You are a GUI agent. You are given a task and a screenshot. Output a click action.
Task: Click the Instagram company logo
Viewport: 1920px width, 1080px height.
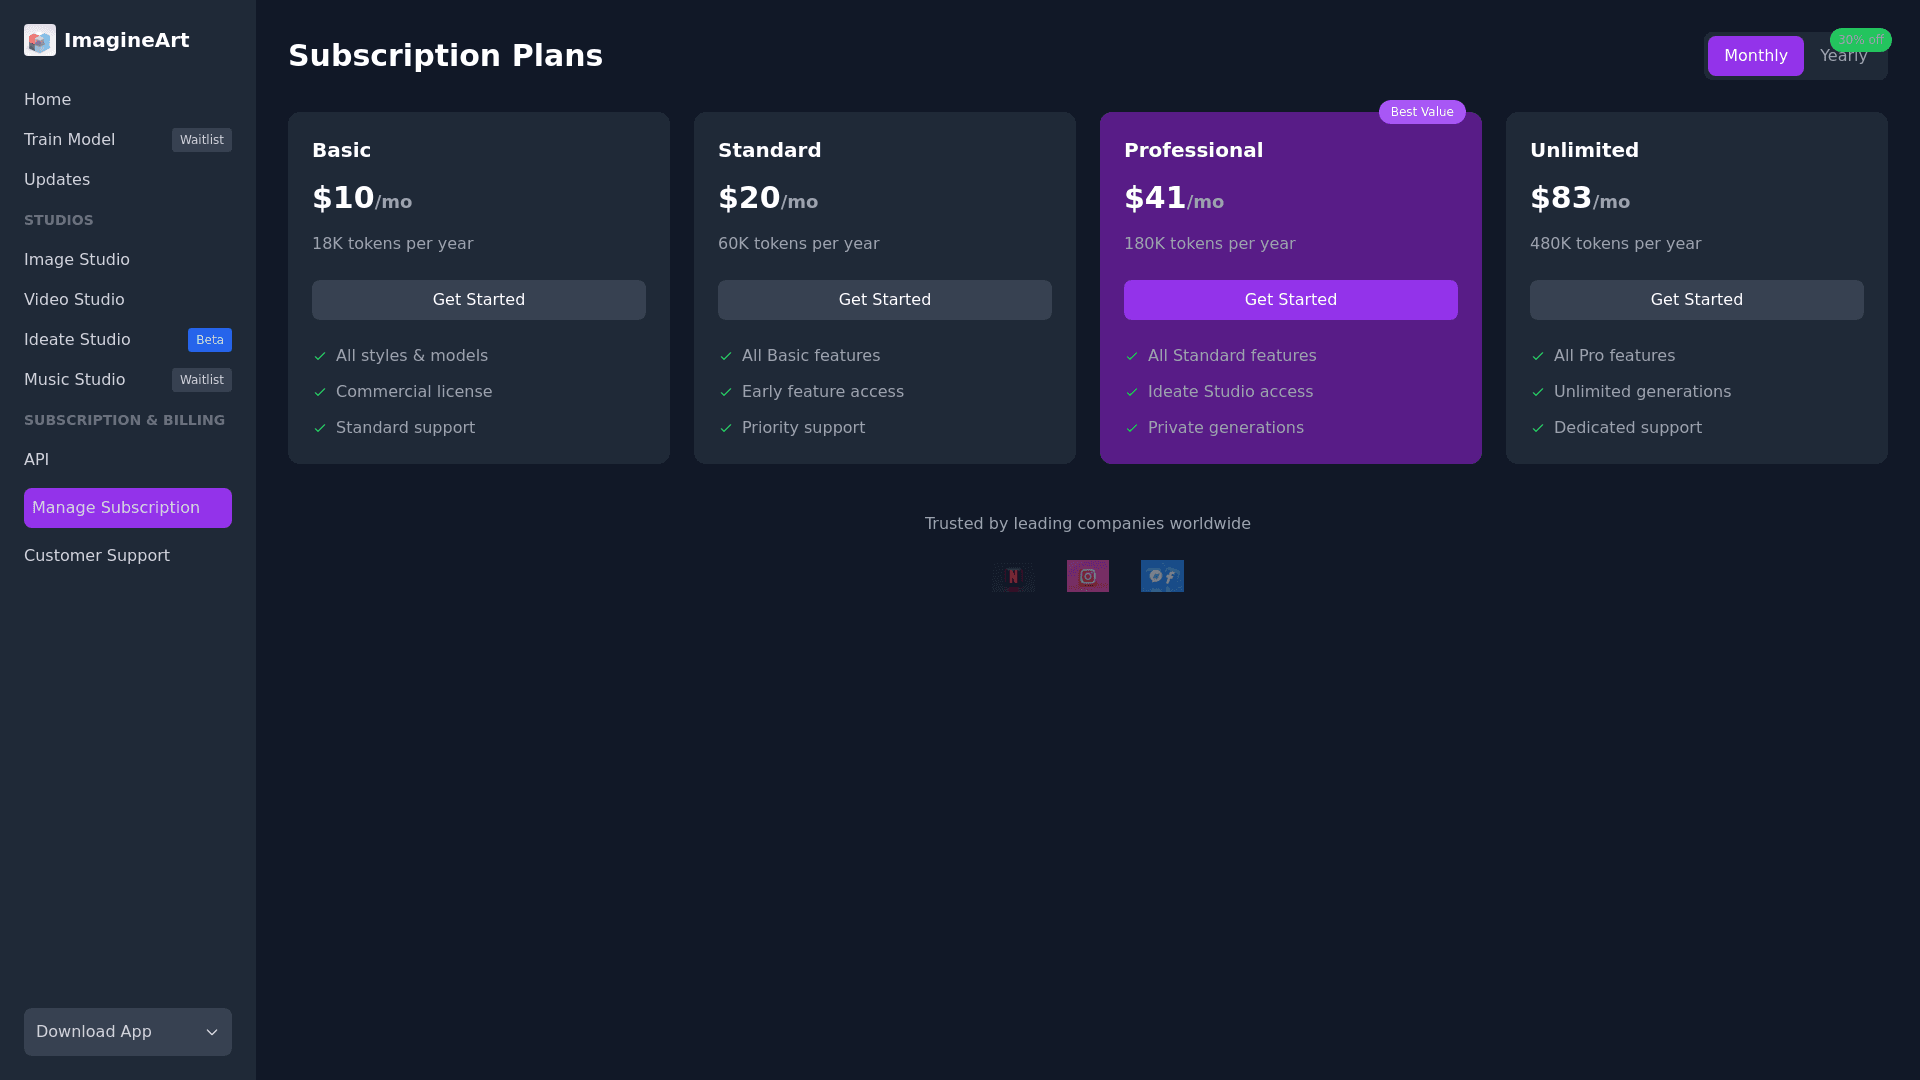point(1088,576)
